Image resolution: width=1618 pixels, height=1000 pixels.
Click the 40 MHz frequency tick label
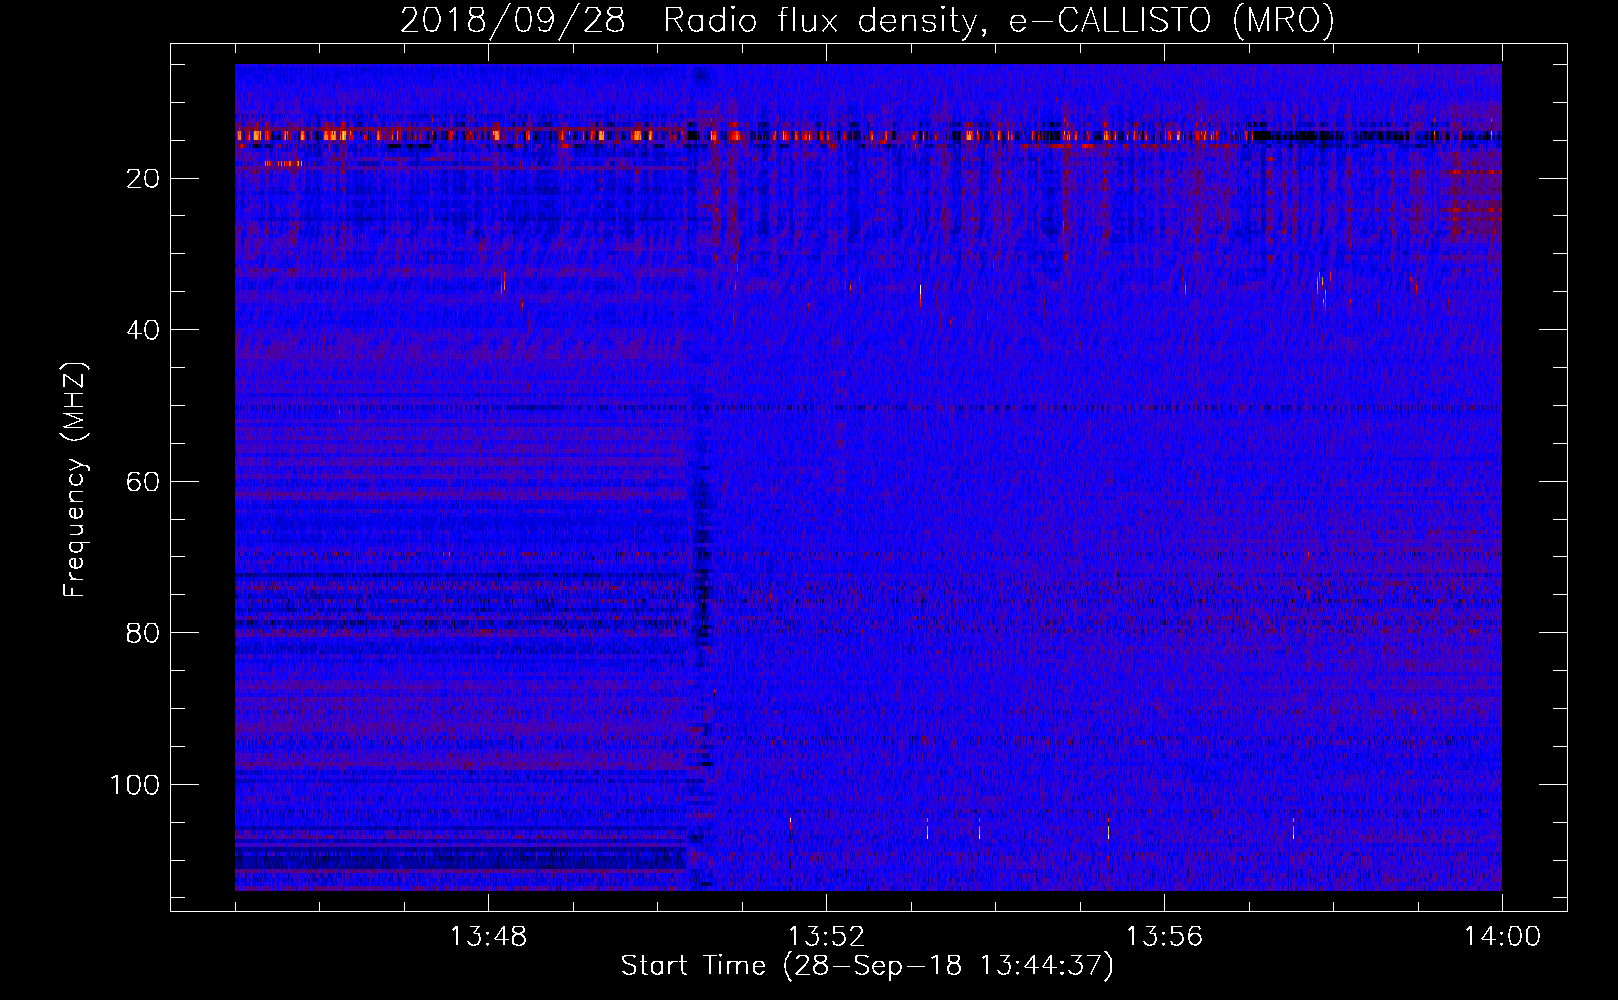[x=143, y=330]
